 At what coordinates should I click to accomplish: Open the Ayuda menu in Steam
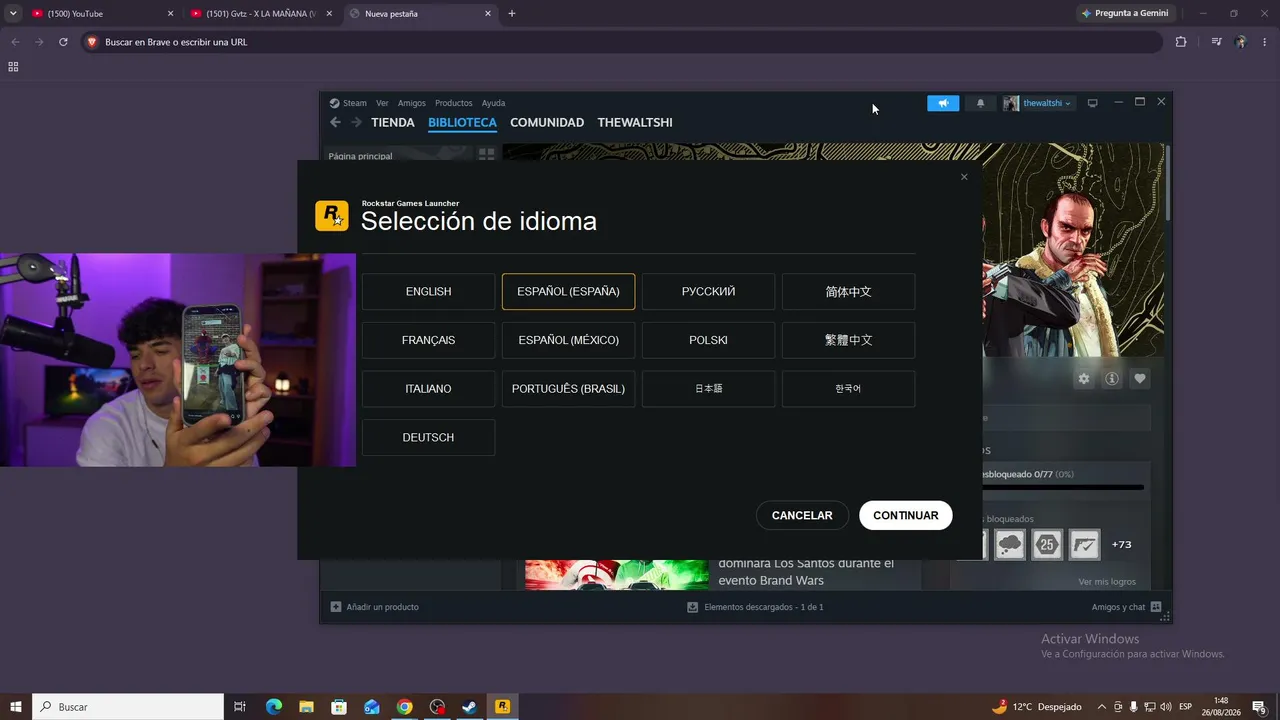coord(493,103)
